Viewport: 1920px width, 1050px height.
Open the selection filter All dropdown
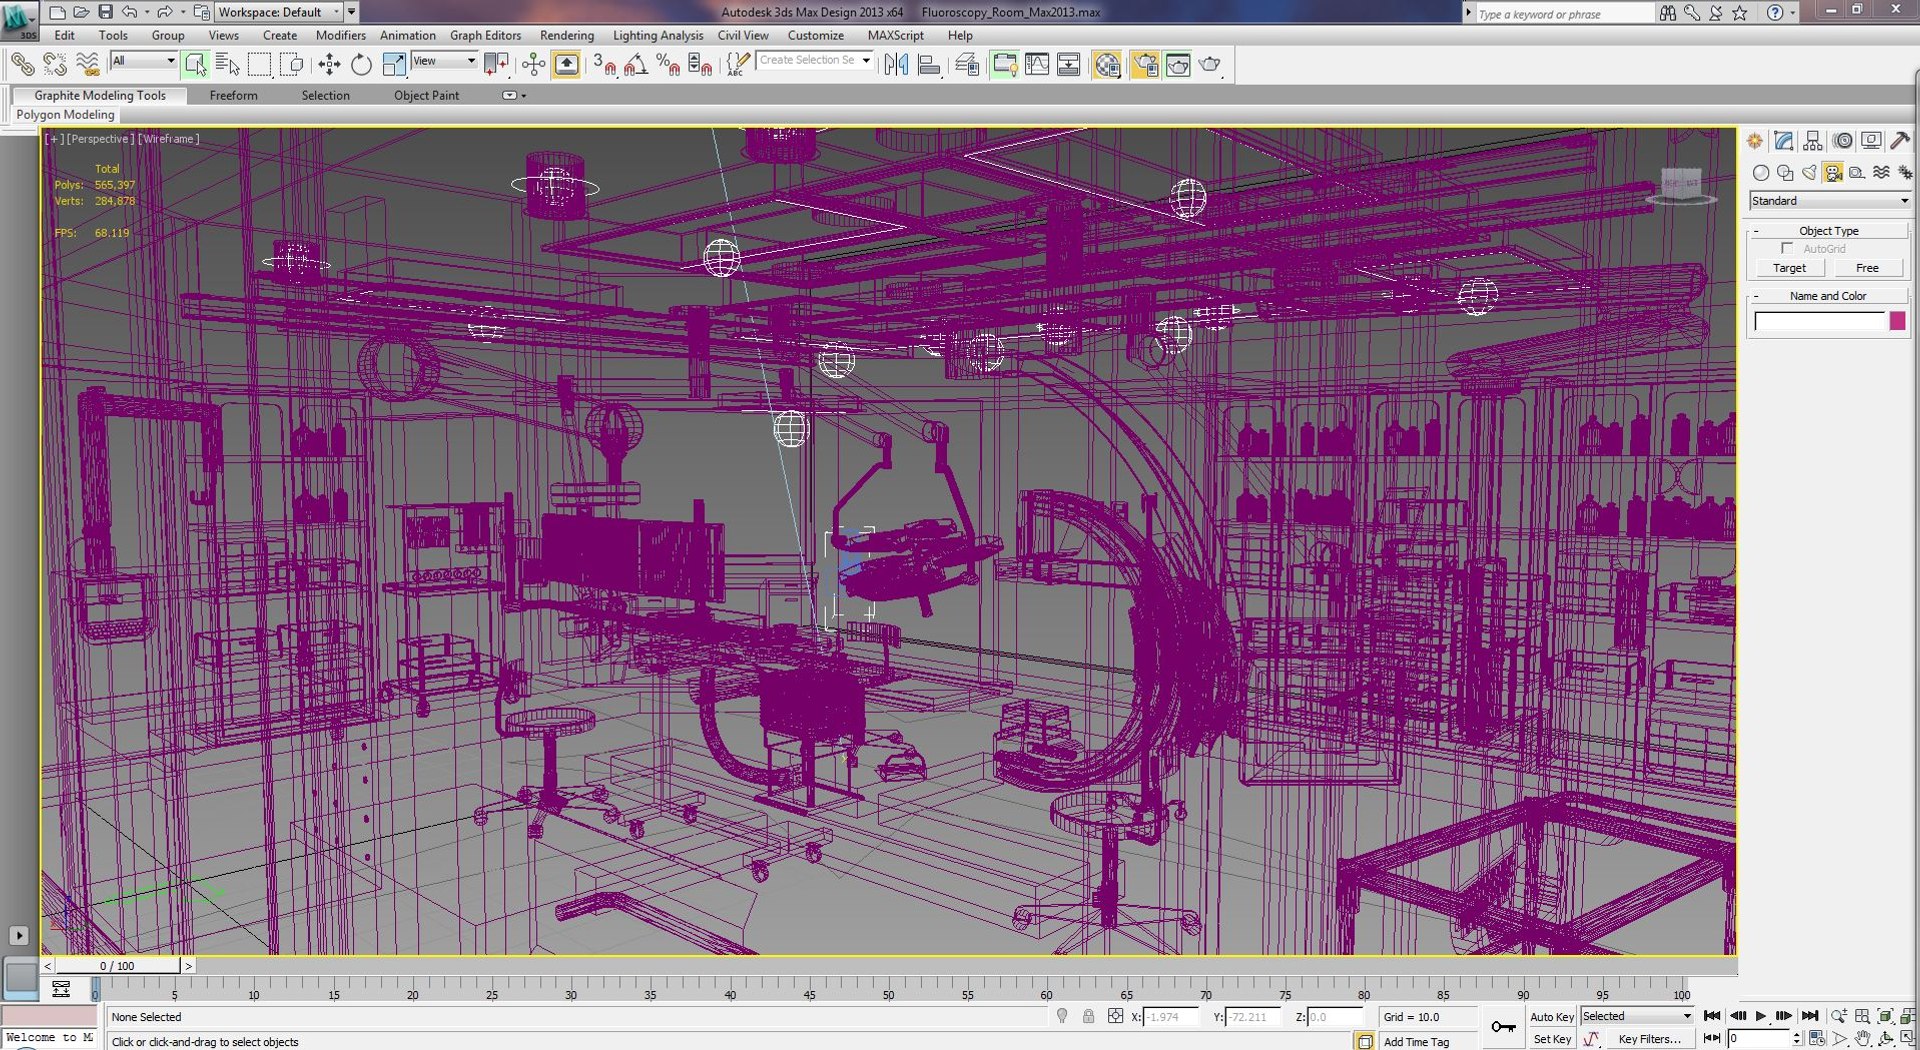click(144, 61)
